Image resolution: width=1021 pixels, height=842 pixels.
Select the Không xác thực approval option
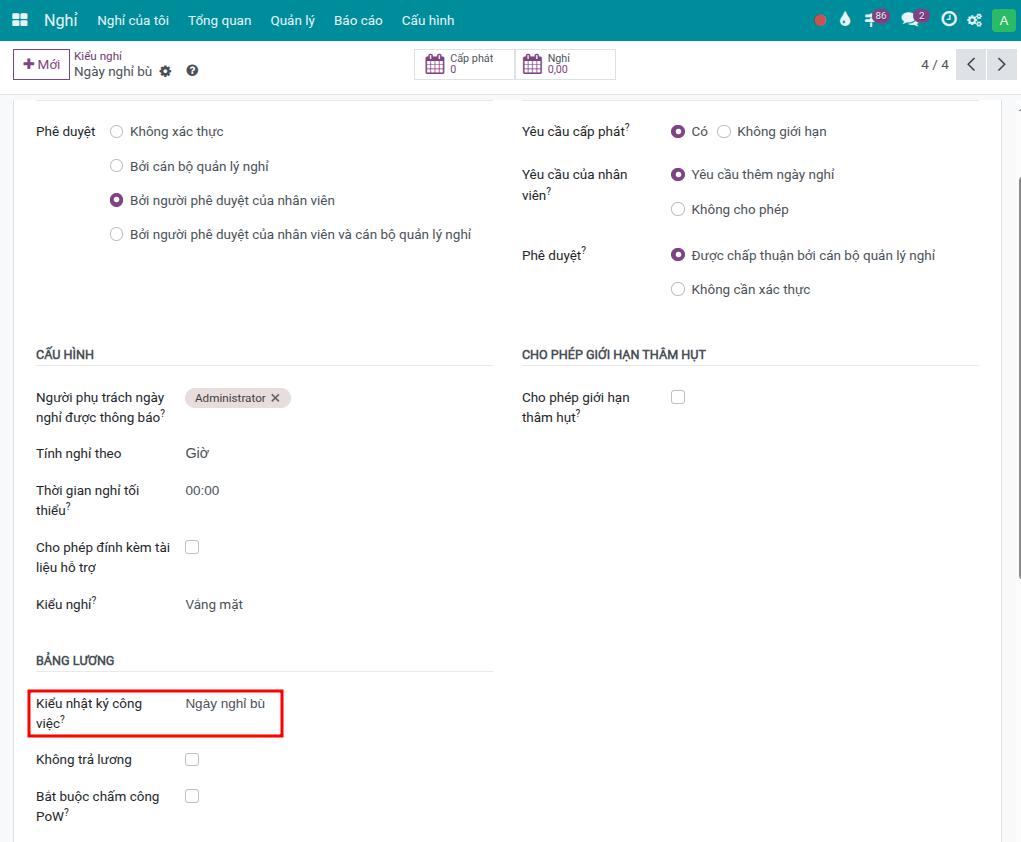pyautogui.click(x=117, y=132)
